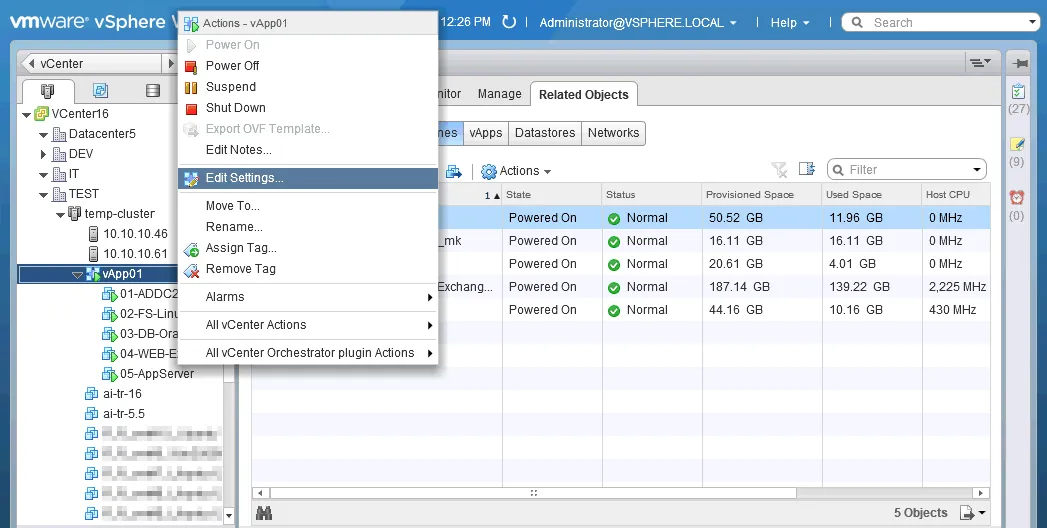Switch to the Datastores tab
The height and width of the screenshot is (528, 1047).
click(x=545, y=133)
